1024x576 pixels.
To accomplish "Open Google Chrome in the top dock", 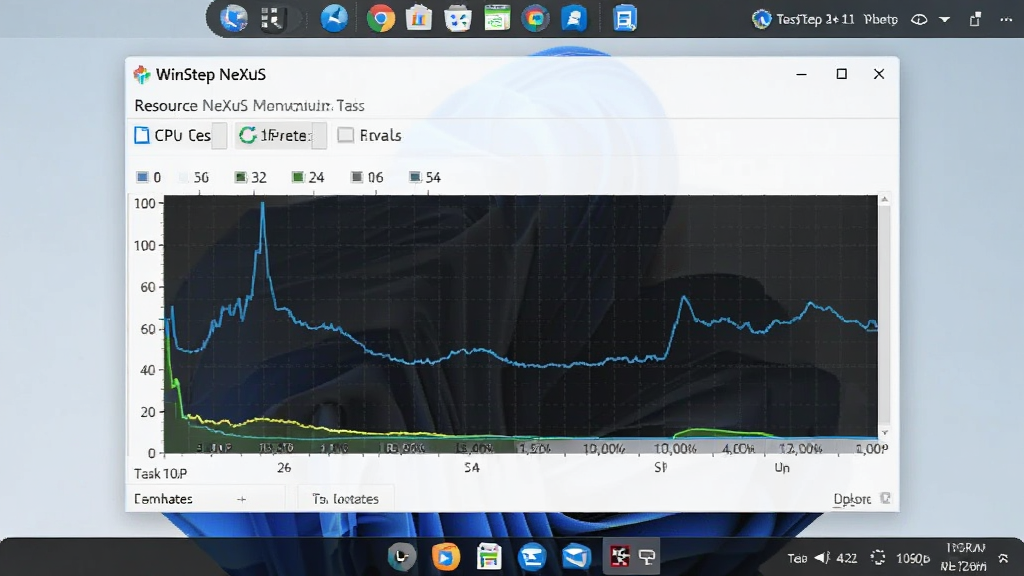I will pos(380,18).
